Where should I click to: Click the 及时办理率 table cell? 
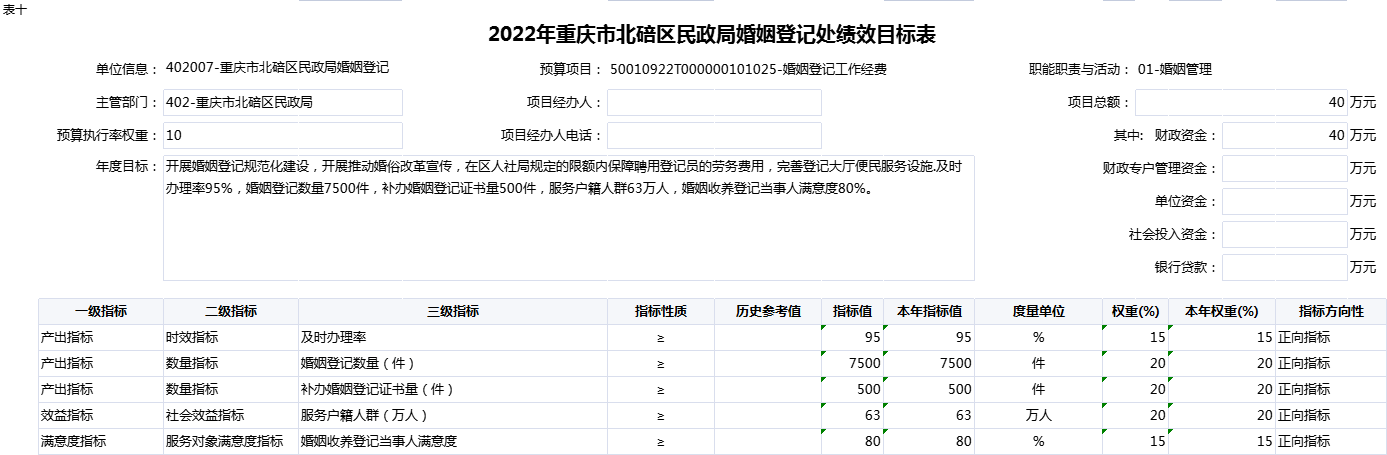pyautogui.click(x=452, y=338)
